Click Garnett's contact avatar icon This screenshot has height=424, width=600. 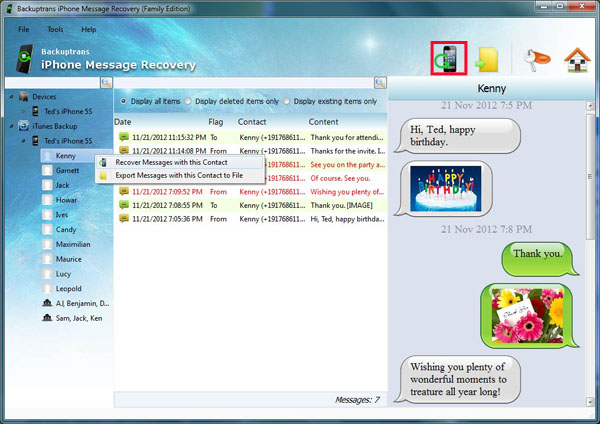coord(47,170)
